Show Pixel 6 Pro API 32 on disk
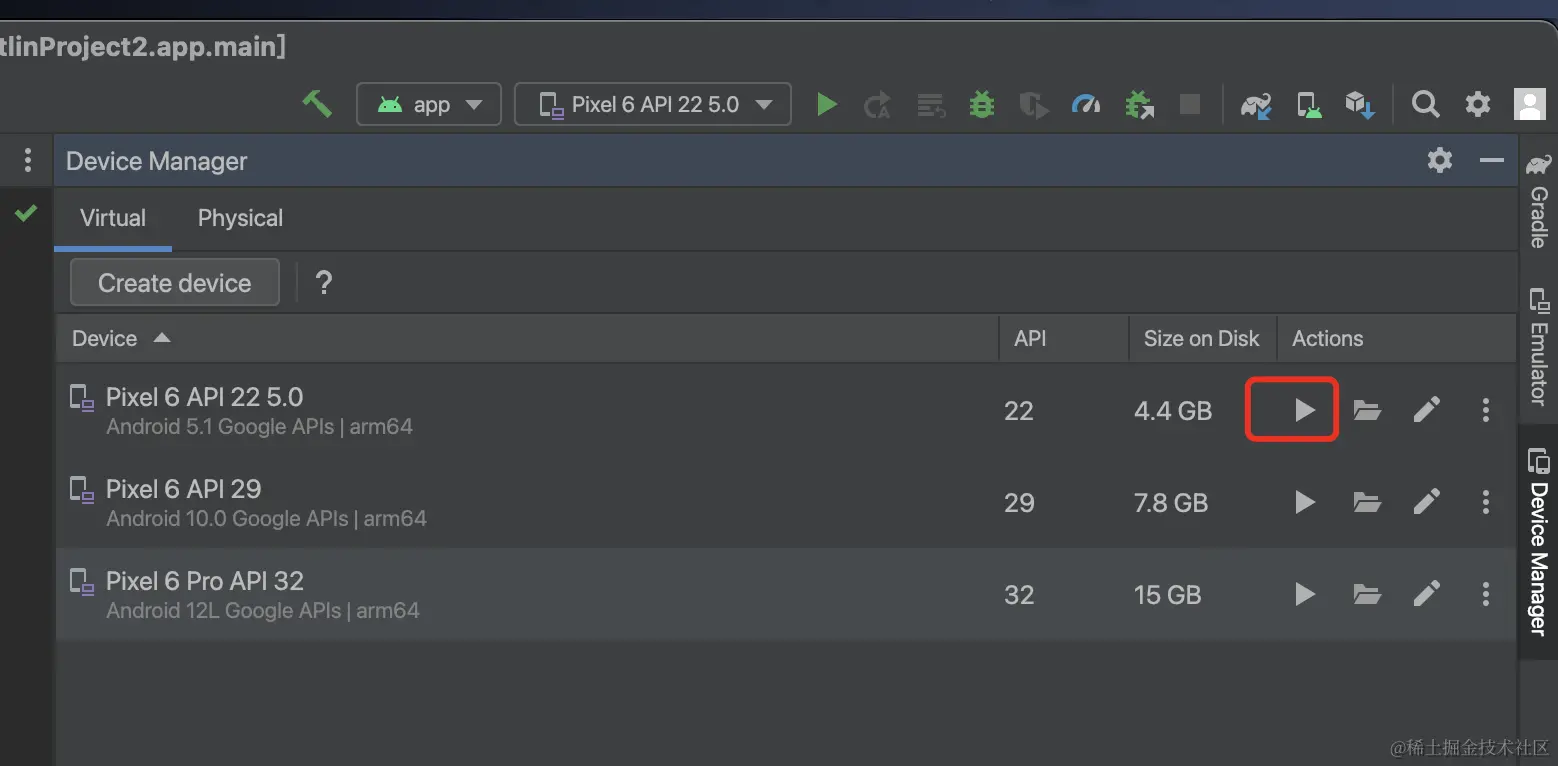 tap(1367, 594)
